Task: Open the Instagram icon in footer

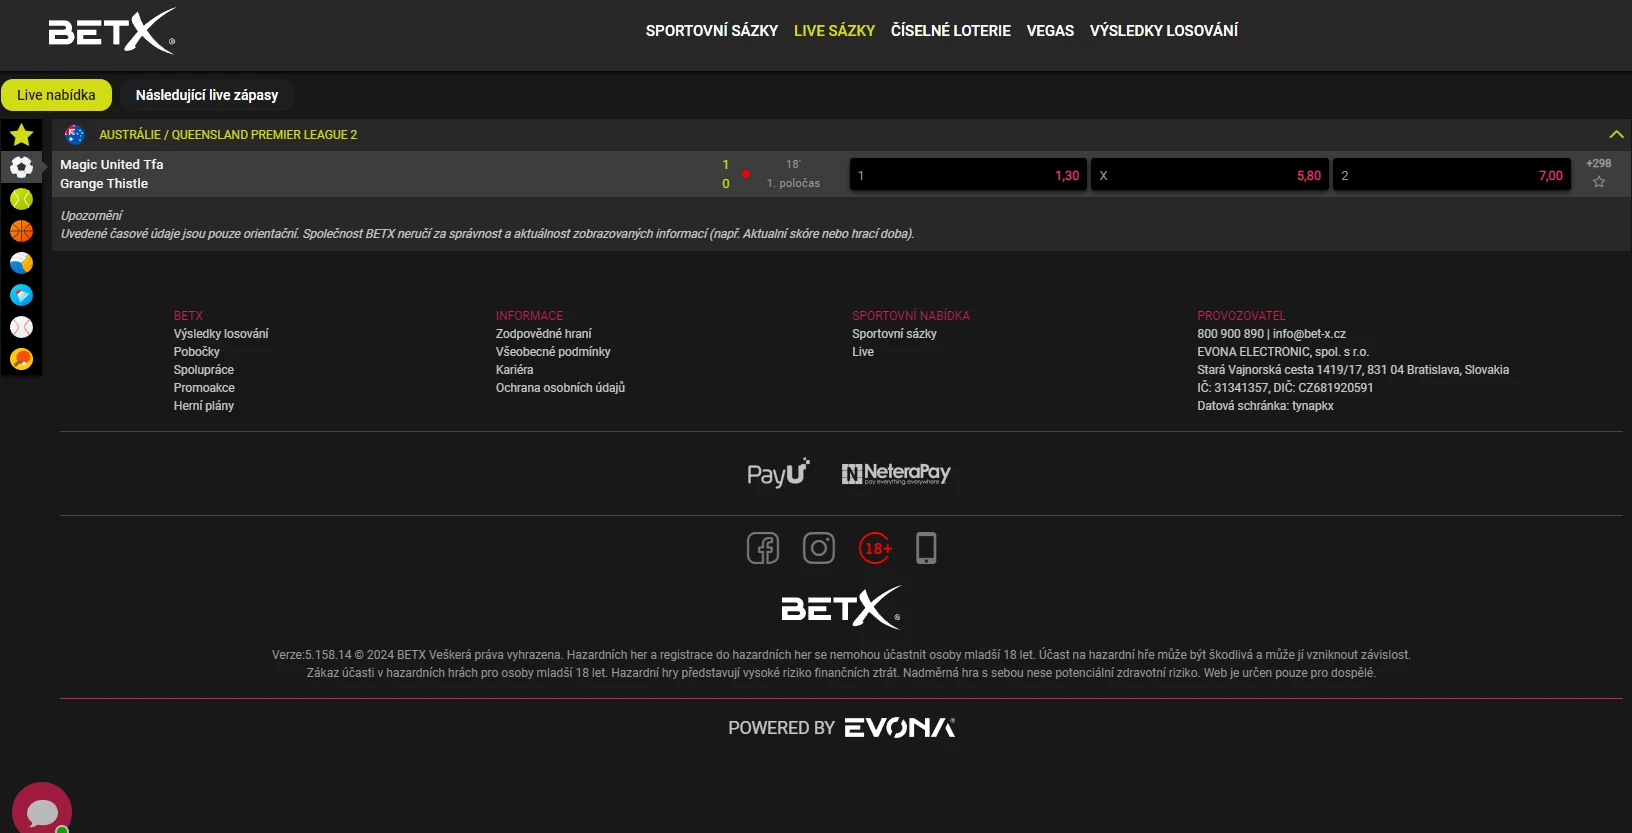Action: coord(819,548)
